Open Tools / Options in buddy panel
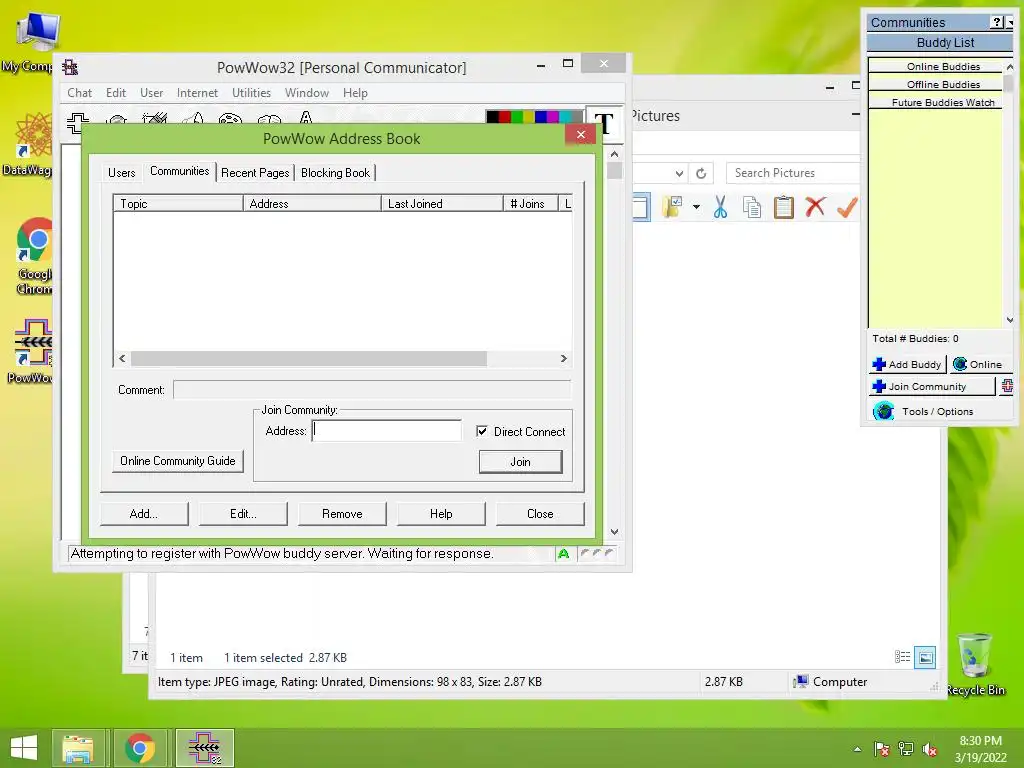This screenshot has height=768, width=1024. coord(923,411)
